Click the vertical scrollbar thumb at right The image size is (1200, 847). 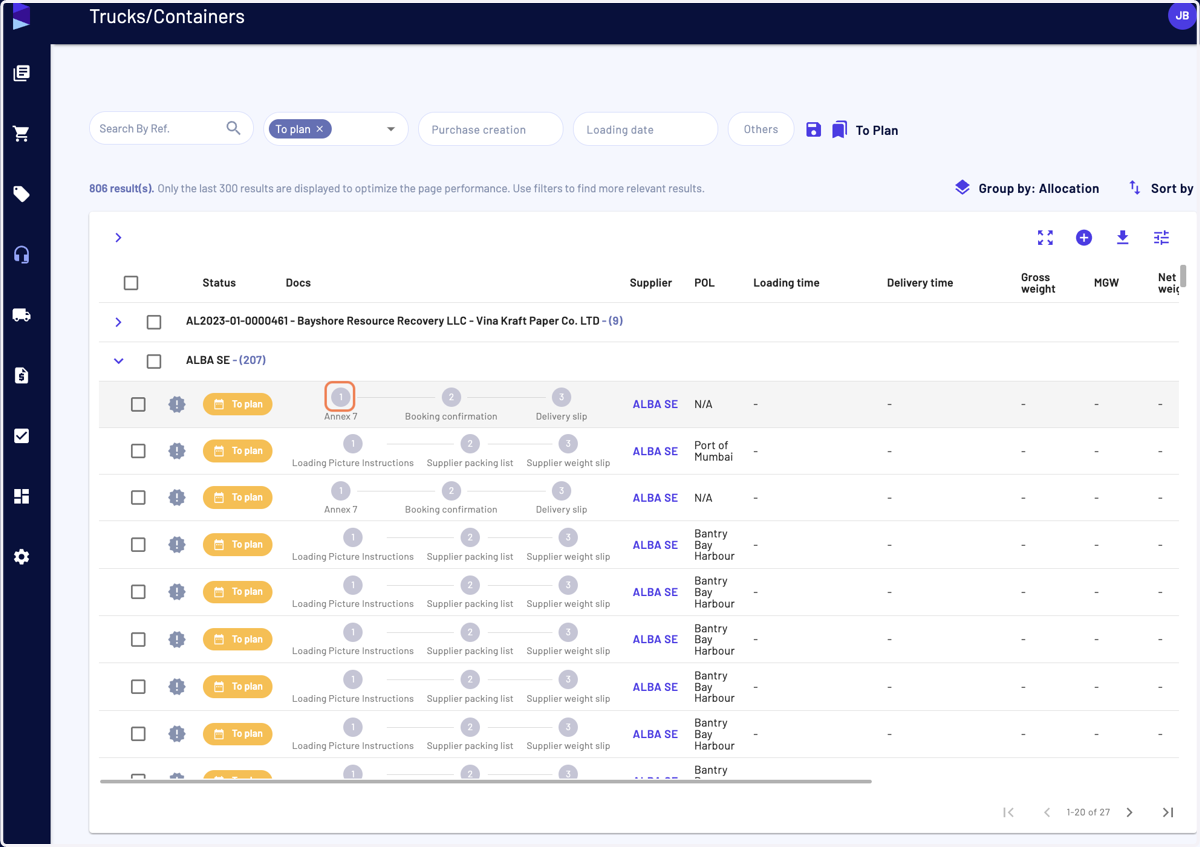[1183, 276]
